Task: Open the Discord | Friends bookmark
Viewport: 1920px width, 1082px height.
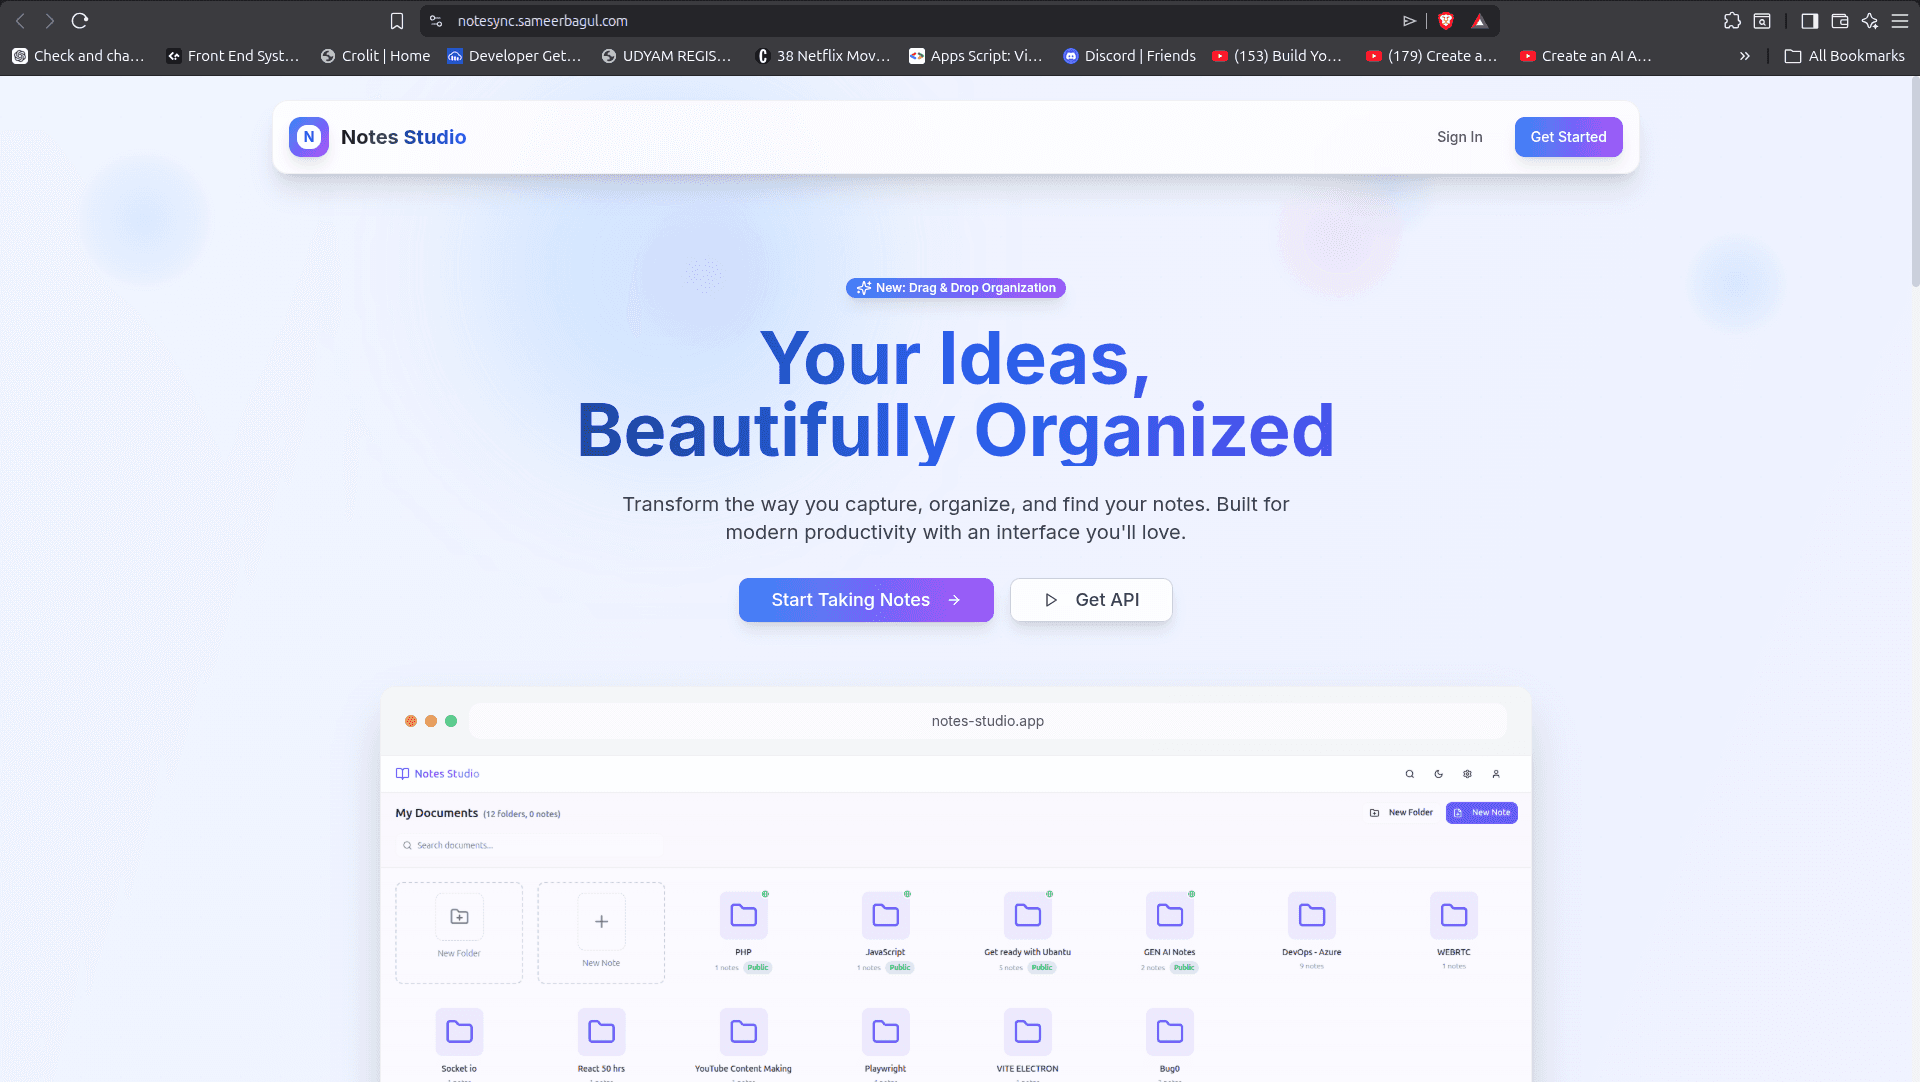Action: (1129, 56)
